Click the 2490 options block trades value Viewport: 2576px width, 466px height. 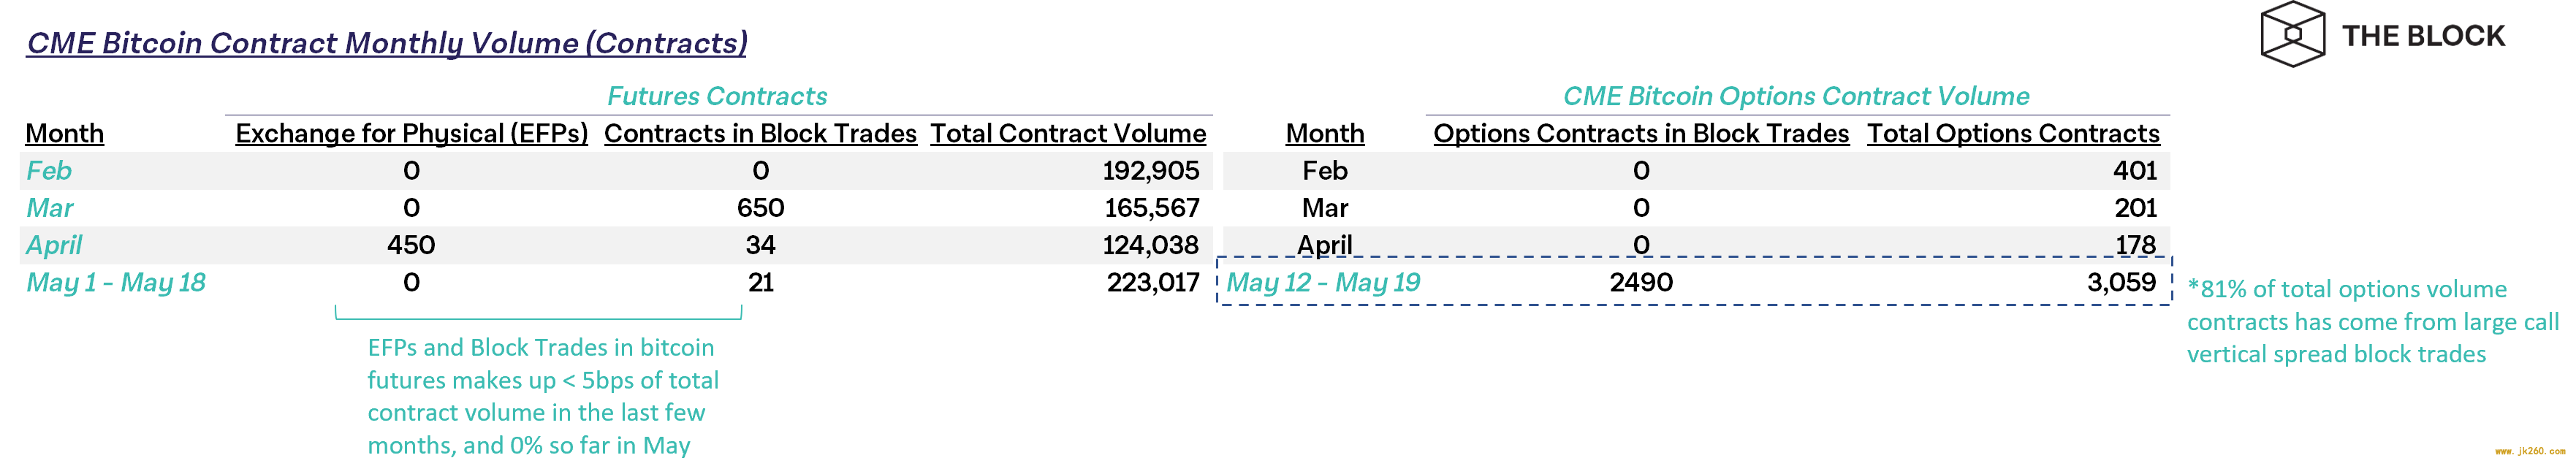1641,283
